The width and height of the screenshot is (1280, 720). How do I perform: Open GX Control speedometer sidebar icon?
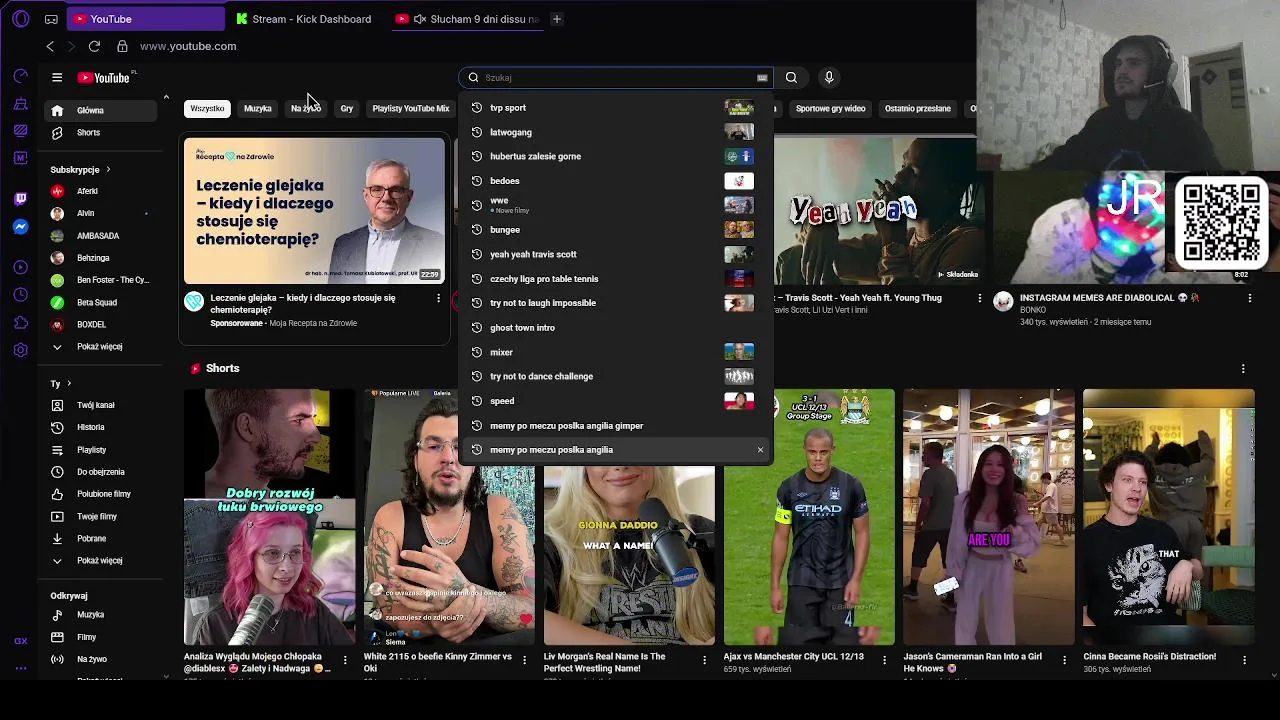(20, 76)
